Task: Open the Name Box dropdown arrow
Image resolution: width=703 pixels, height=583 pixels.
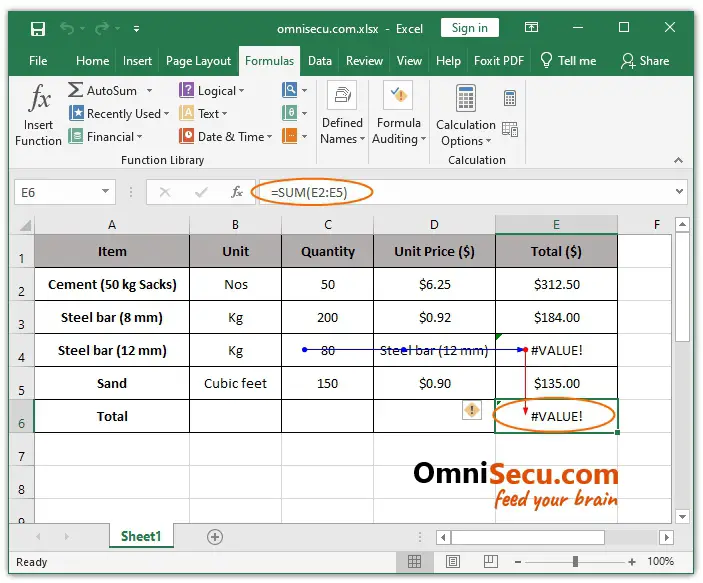Action: (106, 191)
